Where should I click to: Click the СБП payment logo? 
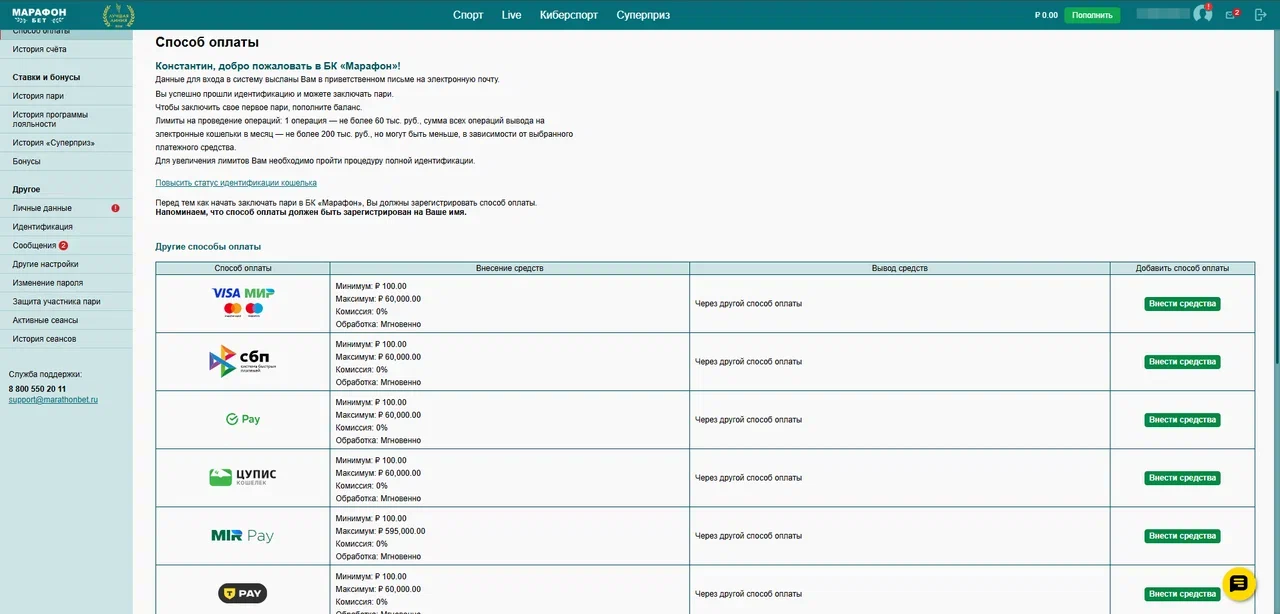(x=241, y=361)
